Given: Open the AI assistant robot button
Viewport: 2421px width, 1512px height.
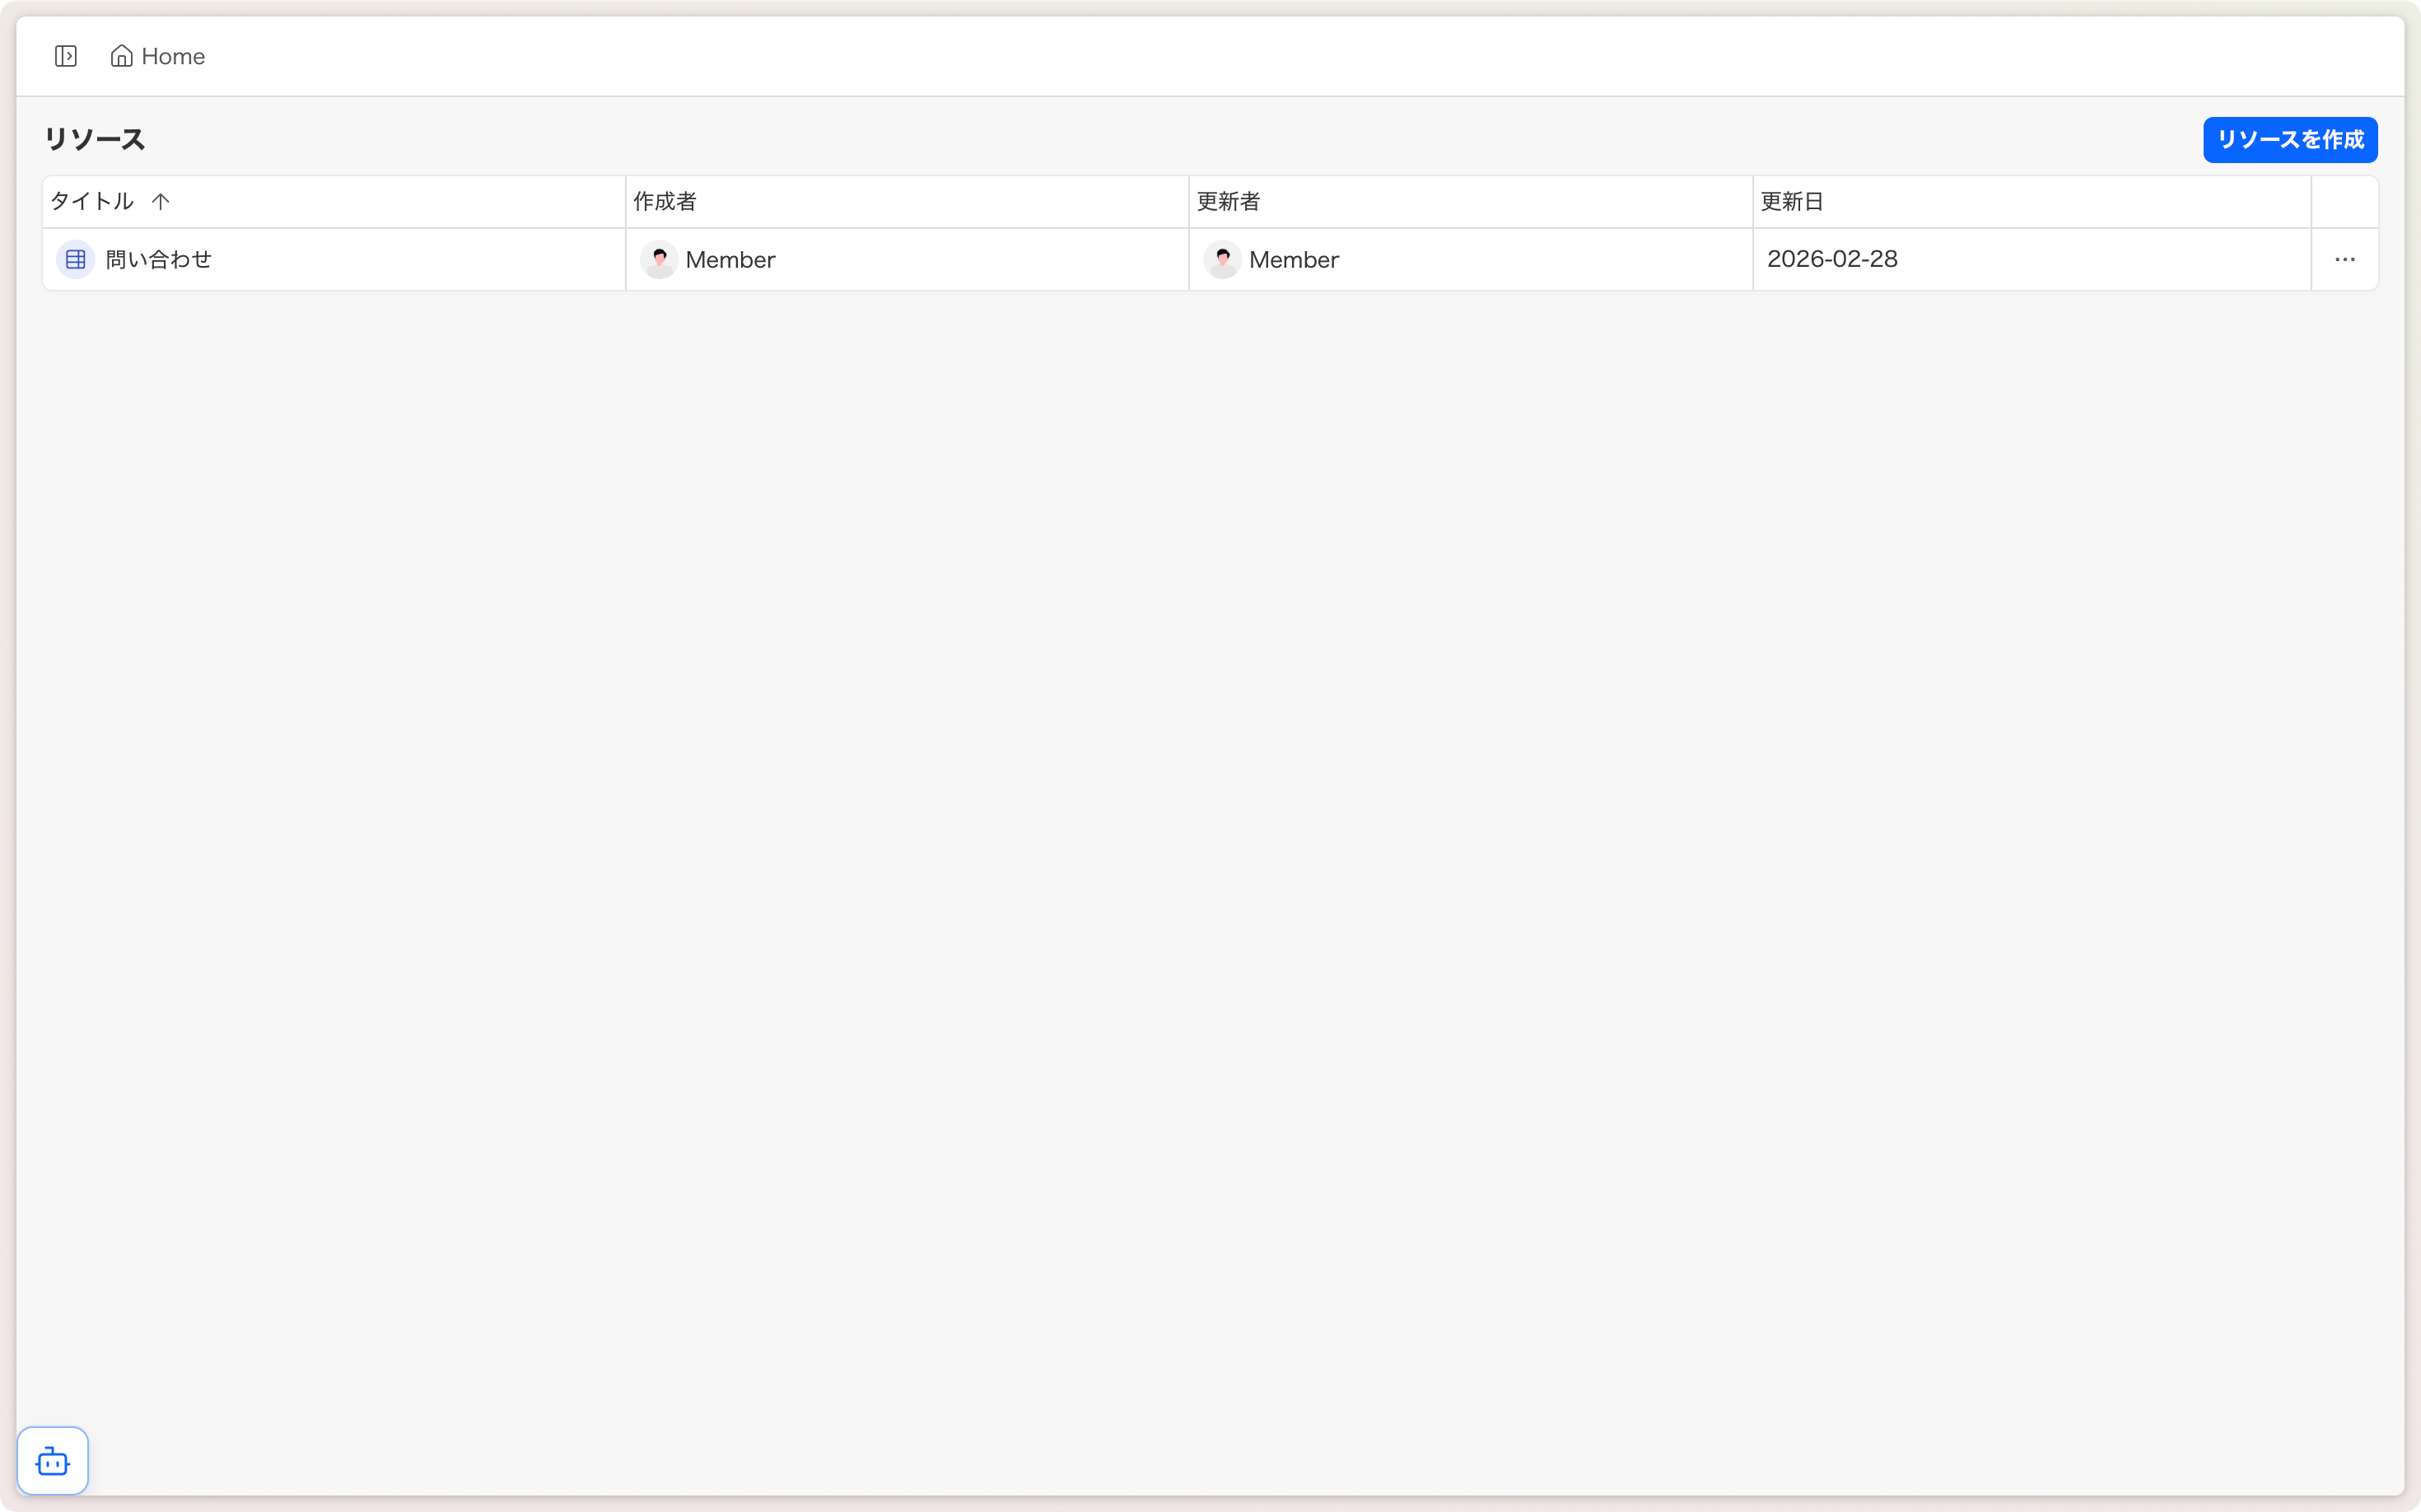Looking at the screenshot, I should [x=53, y=1461].
